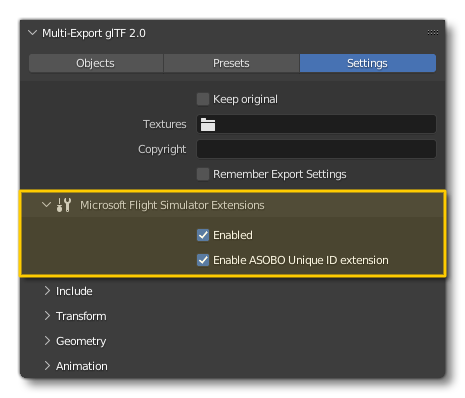Click the wrench tools icon
Viewport: 465px width, 398px height.
click(x=64, y=205)
